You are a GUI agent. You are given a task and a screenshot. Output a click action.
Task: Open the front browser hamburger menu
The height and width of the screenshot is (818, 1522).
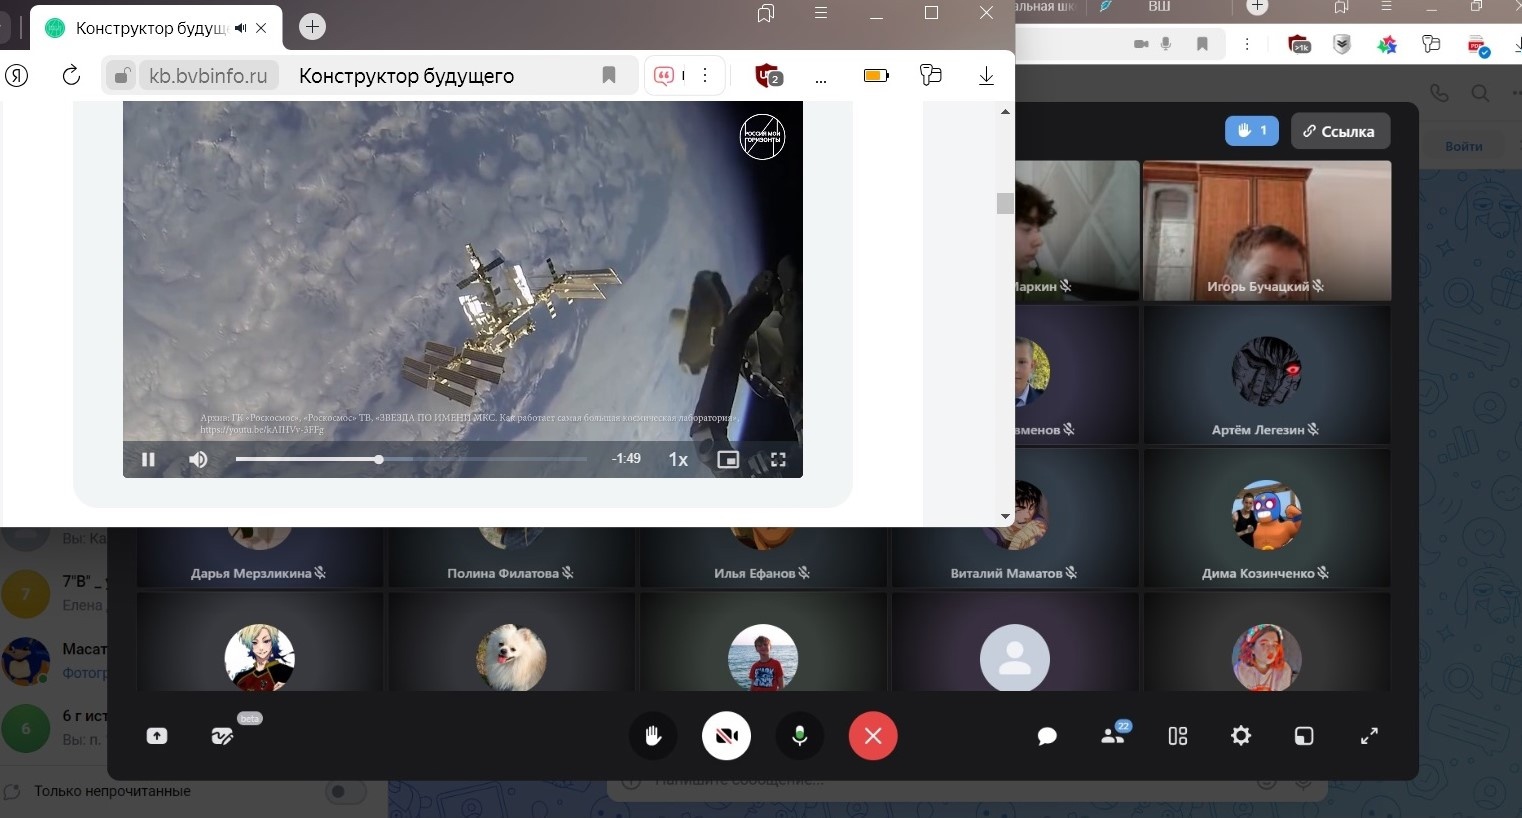tap(821, 13)
